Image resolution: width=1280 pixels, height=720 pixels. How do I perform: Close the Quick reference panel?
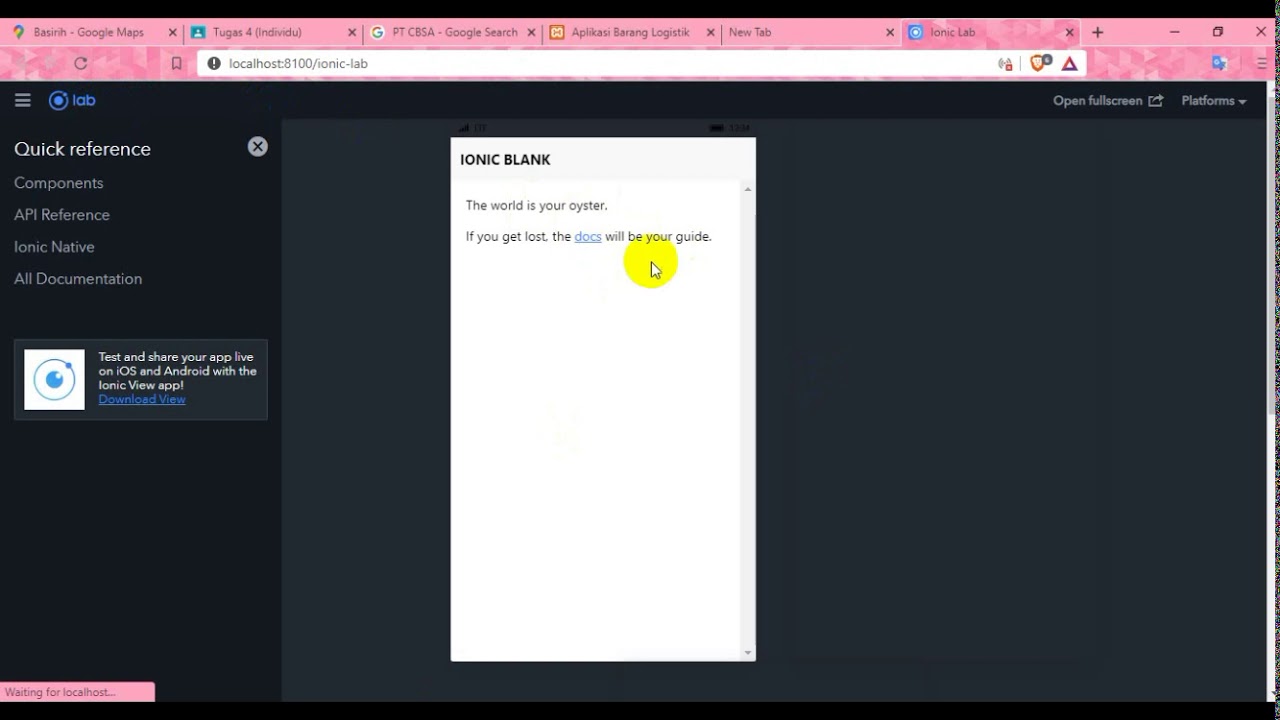pos(258,146)
